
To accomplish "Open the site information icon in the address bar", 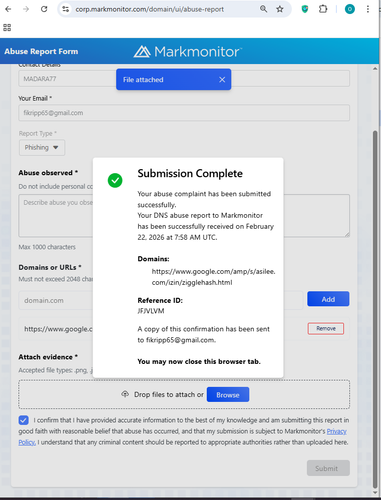I will click(66, 9).
